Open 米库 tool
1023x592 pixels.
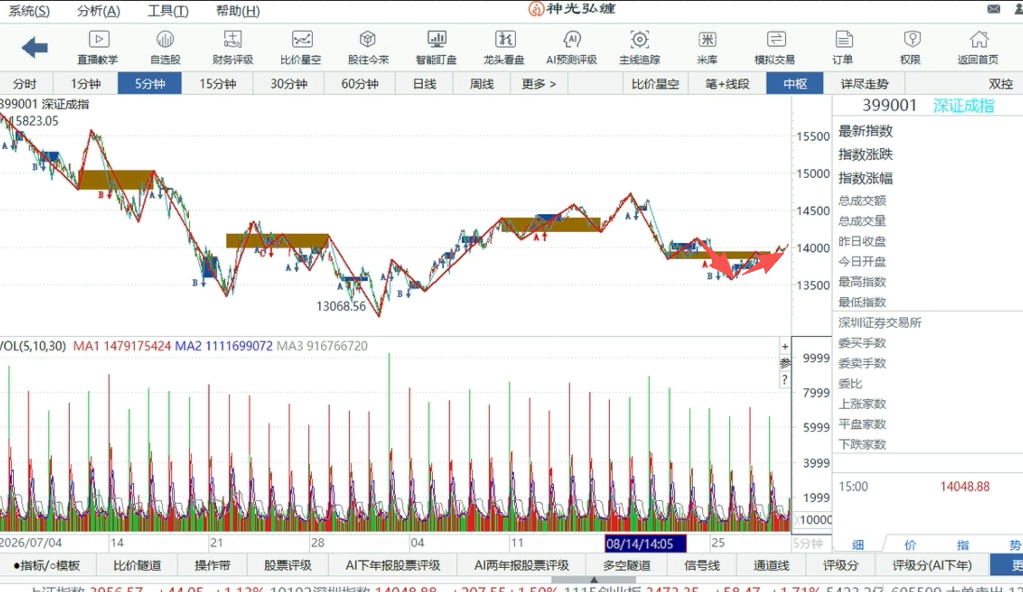tap(707, 48)
